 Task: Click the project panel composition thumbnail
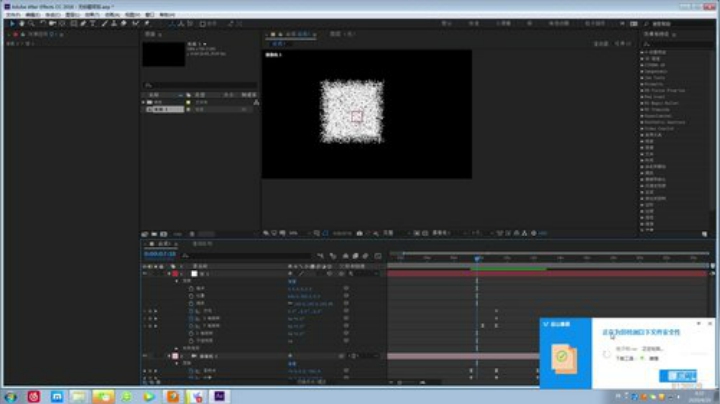point(163,54)
